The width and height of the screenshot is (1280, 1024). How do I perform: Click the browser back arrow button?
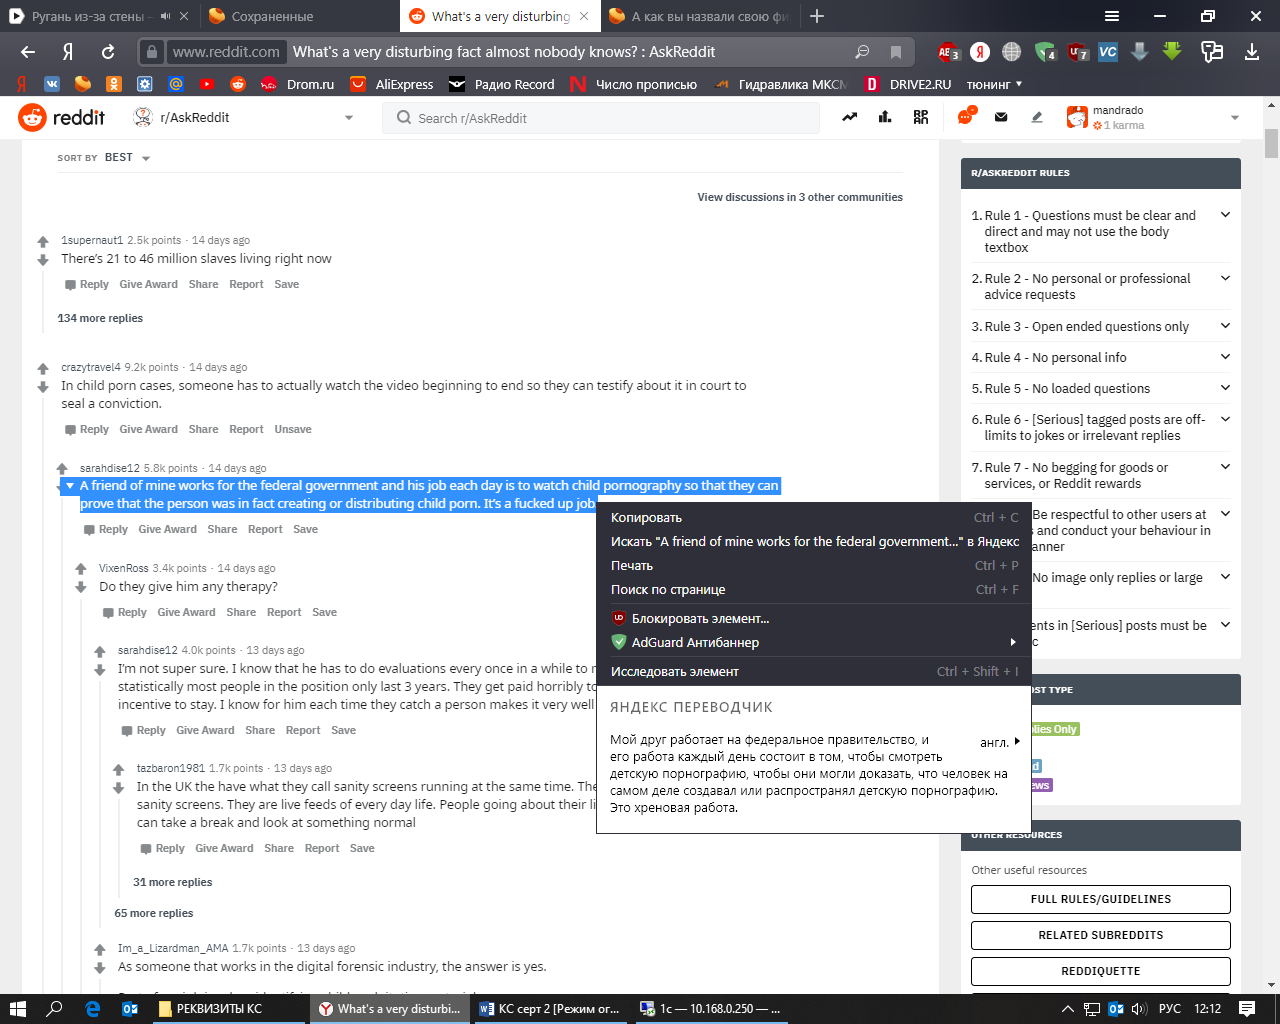(28, 52)
